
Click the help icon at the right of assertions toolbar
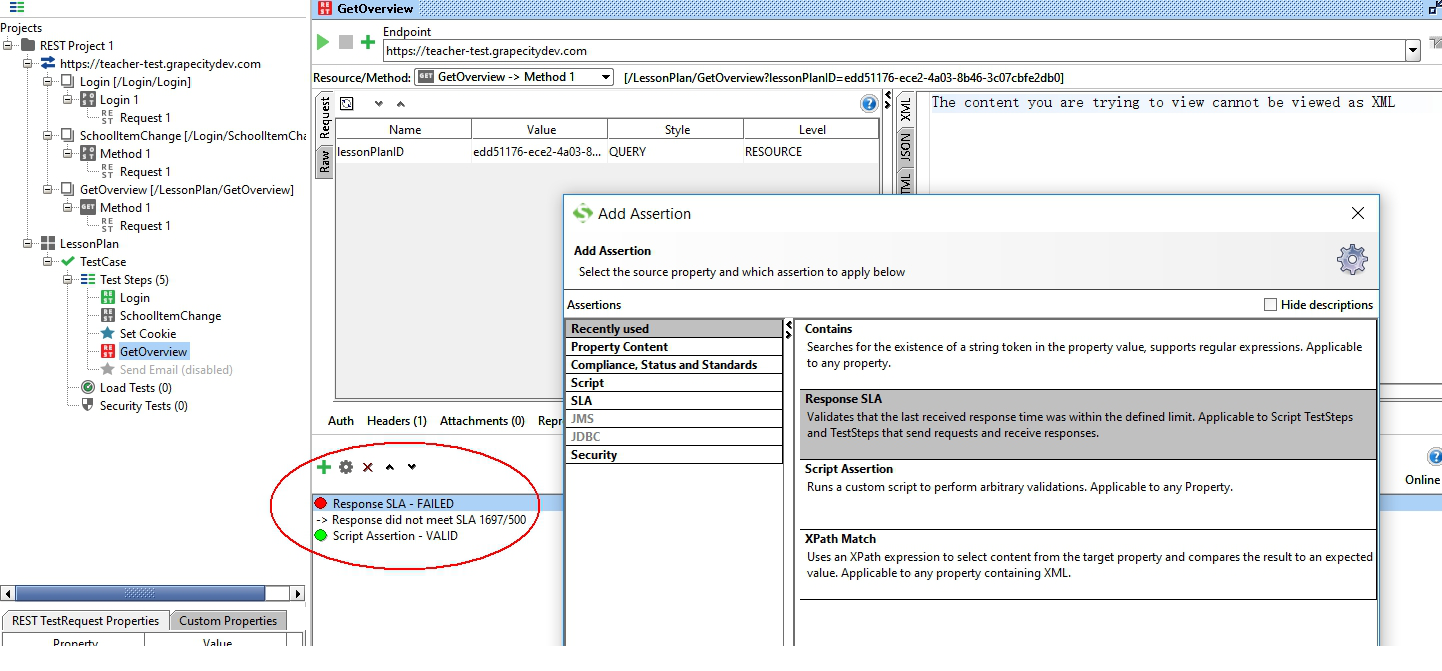click(1435, 457)
